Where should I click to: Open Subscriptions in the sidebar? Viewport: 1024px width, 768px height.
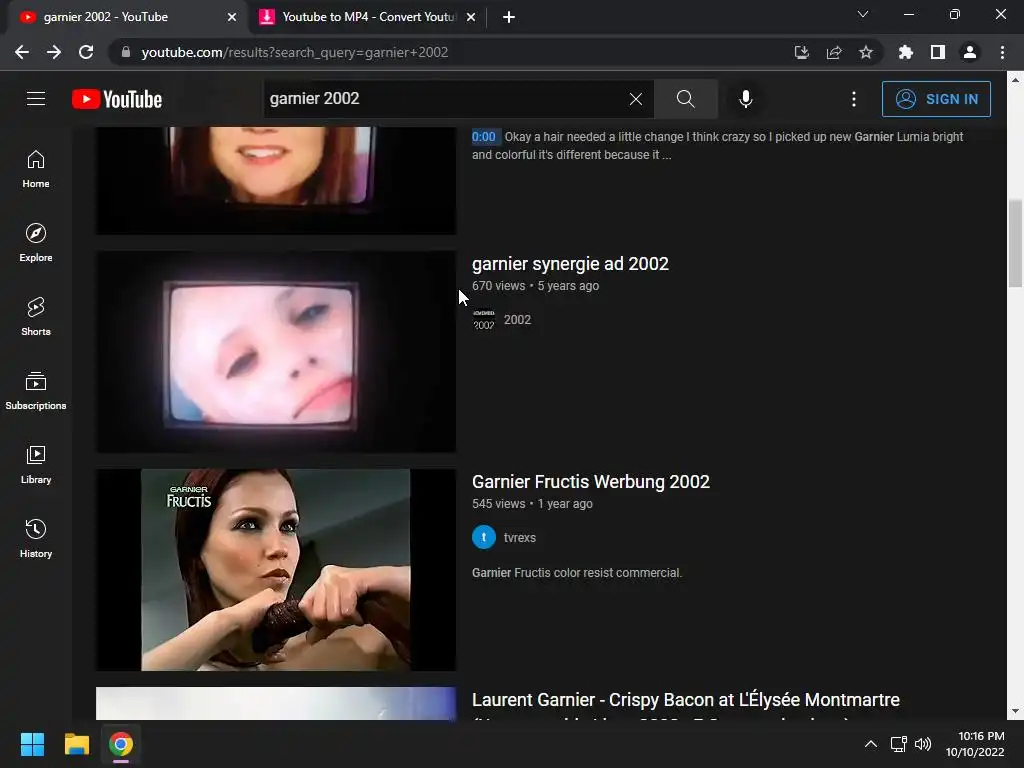(36, 390)
